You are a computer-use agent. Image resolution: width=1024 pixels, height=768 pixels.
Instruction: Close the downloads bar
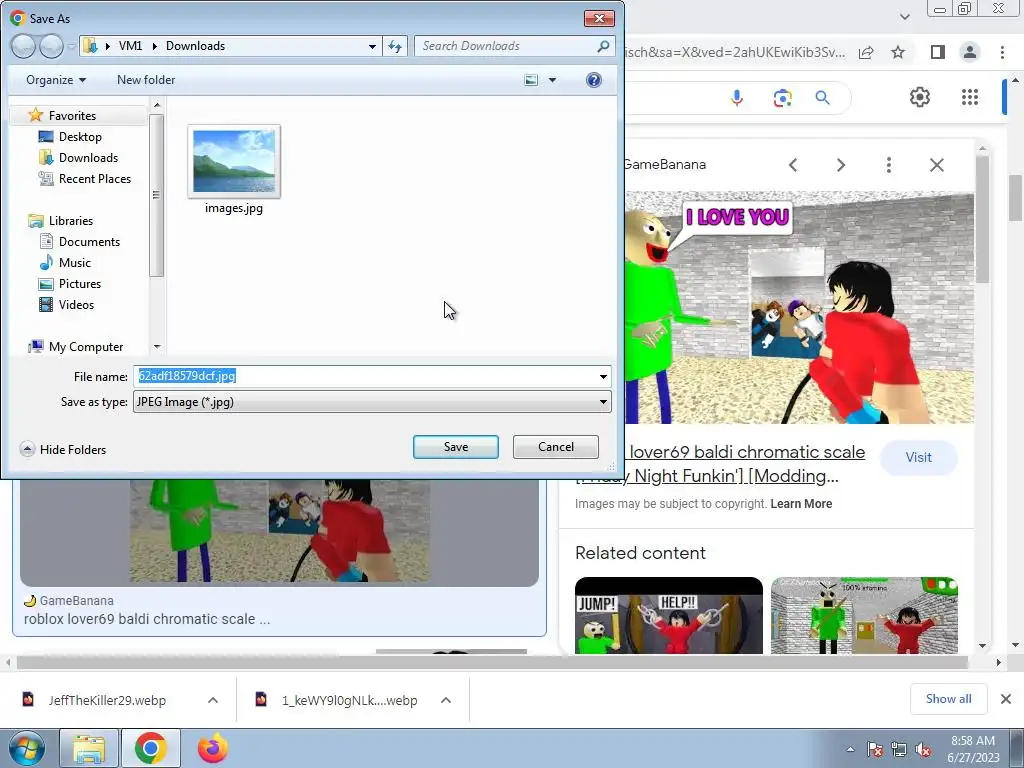point(1006,699)
